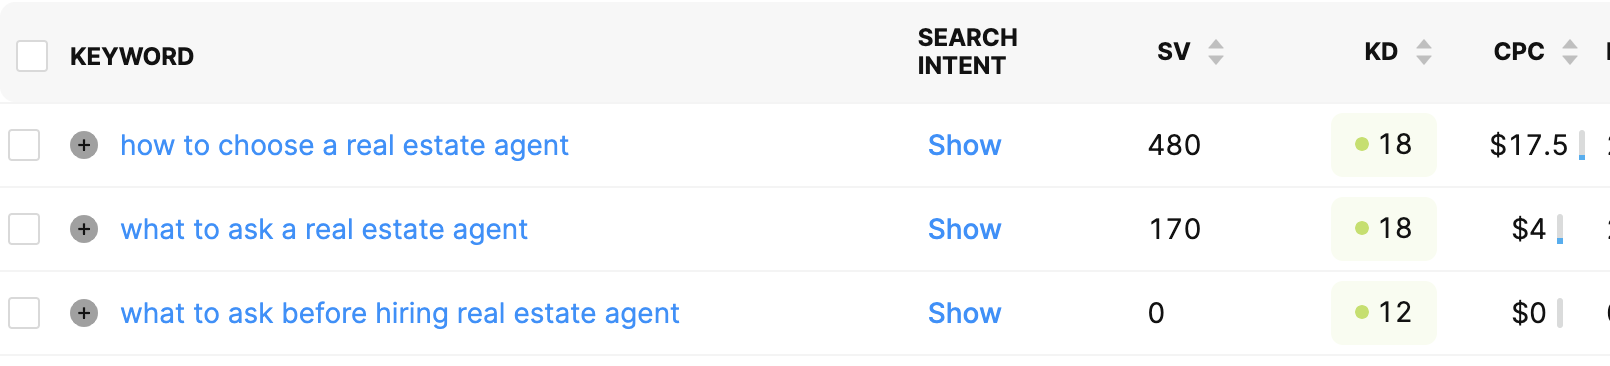Click plus icon beside 'what to ask a real estate agent'
1610x366 pixels.
(x=84, y=229)
